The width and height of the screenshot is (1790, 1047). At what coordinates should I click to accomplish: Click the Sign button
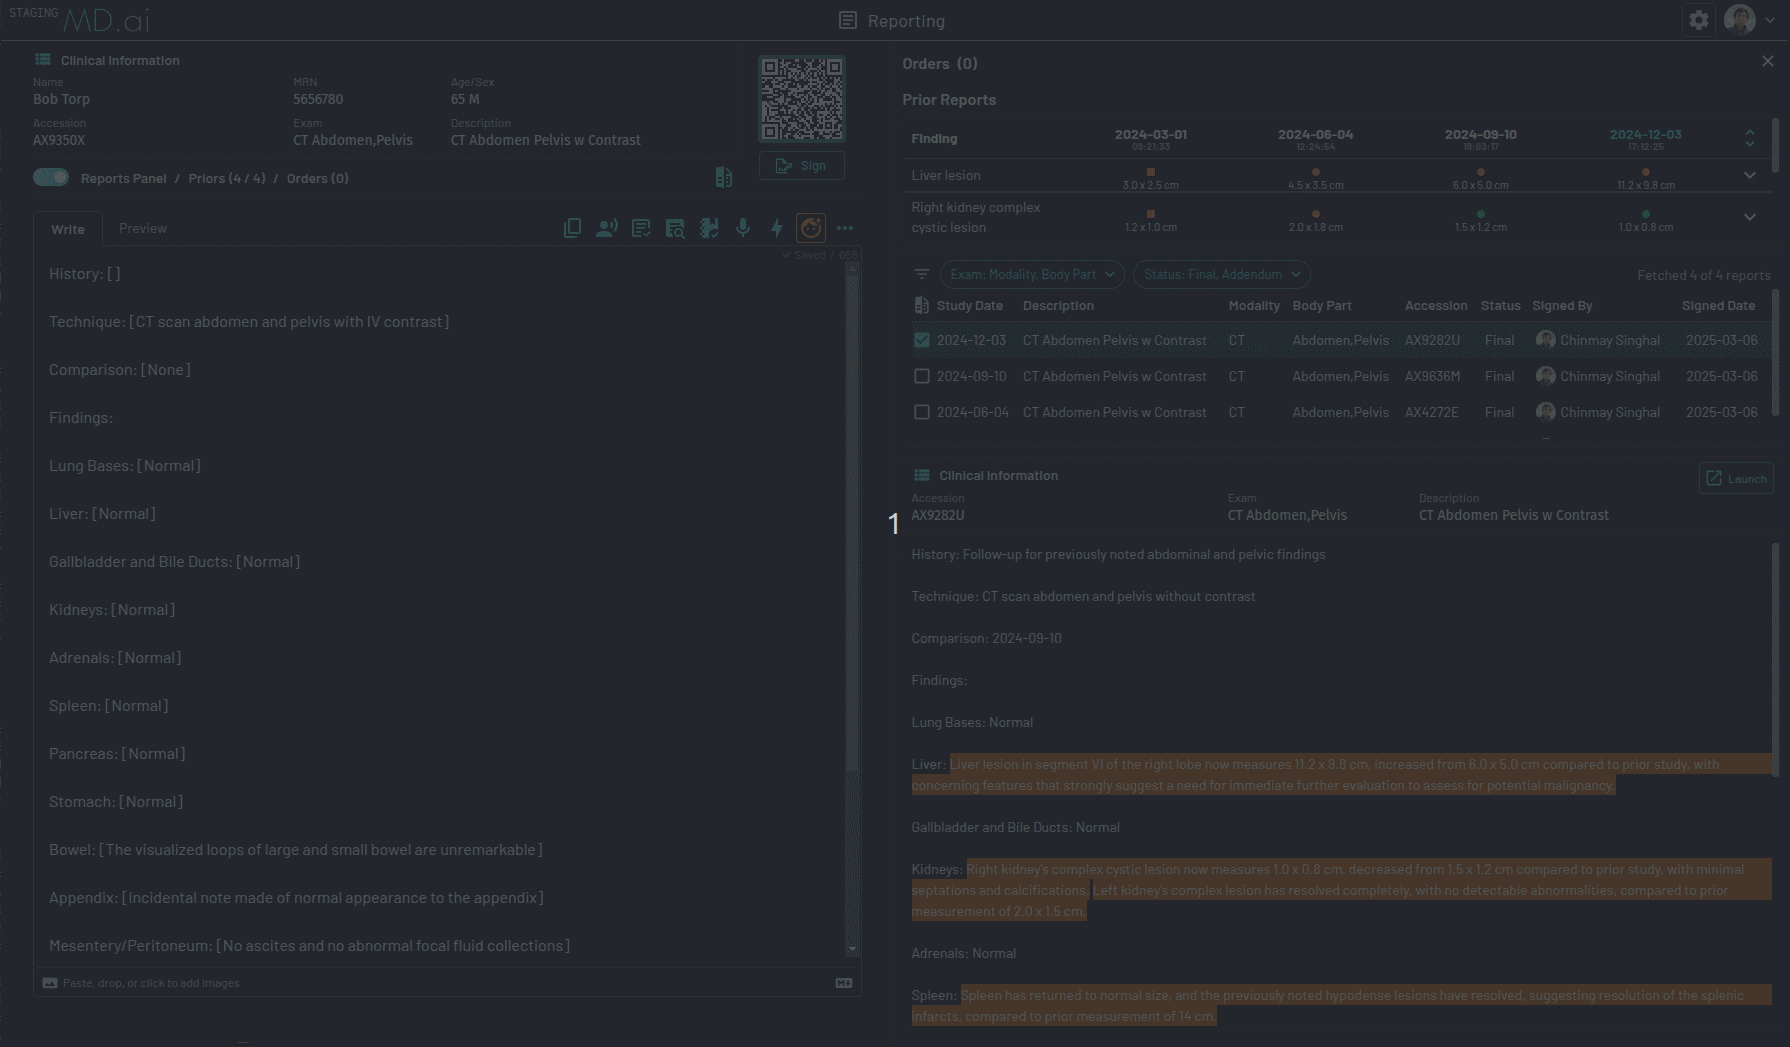tap(801, 165)
